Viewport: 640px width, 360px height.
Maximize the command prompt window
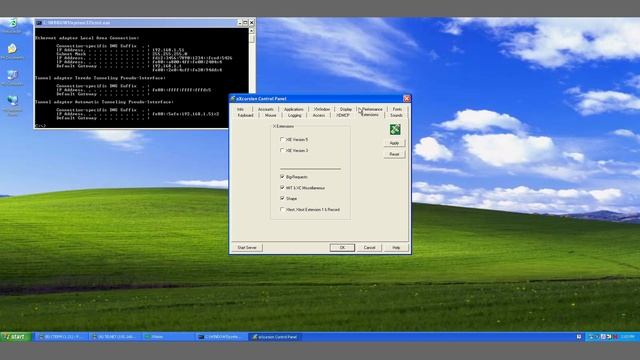click(x=245, y=22)
